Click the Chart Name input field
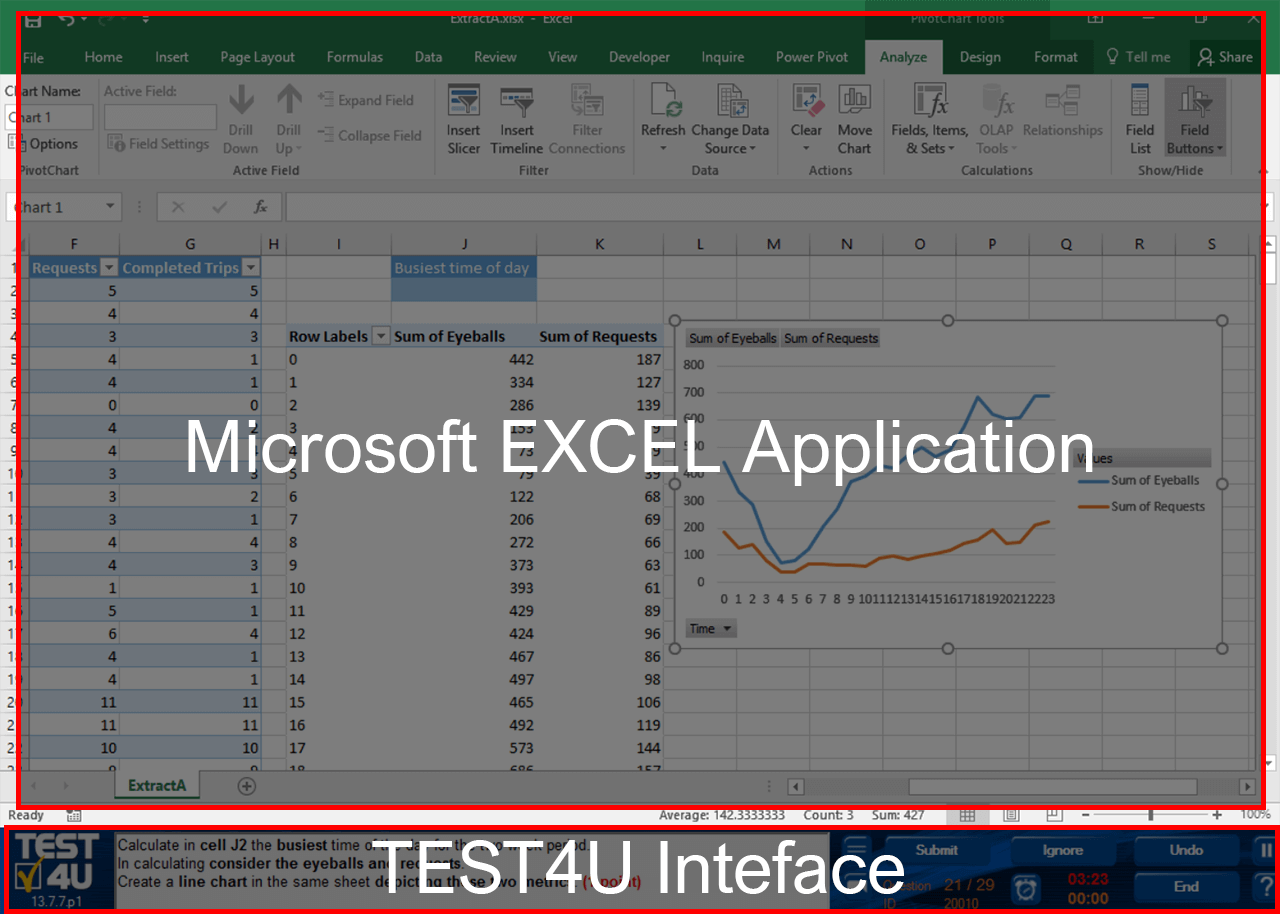1280x914 pixels. pyautogui.click(x=49, y=117)
